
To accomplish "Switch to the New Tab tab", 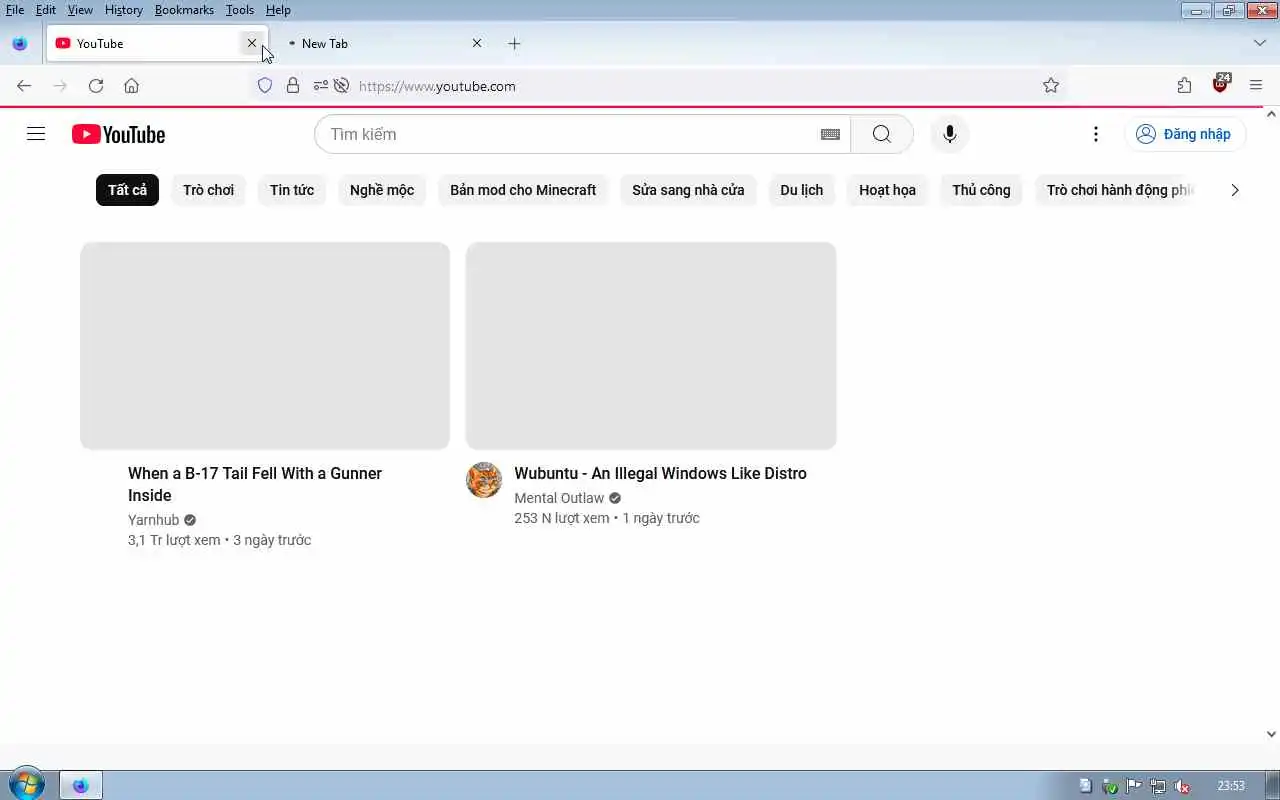I will [380, 44].
